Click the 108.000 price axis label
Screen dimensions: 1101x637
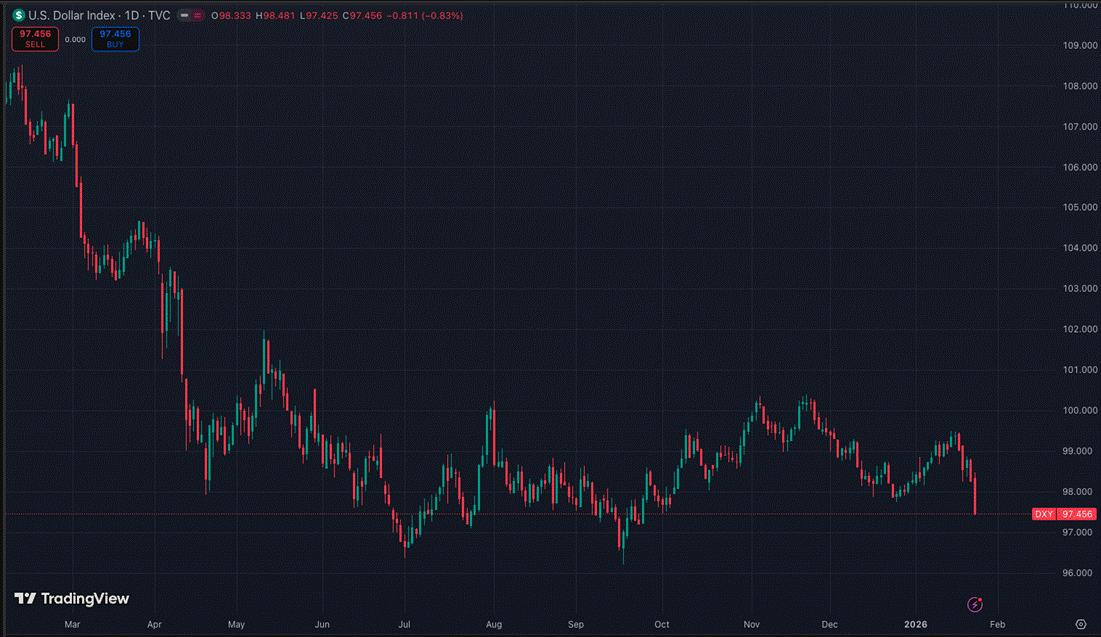[x=1080, y=86]
